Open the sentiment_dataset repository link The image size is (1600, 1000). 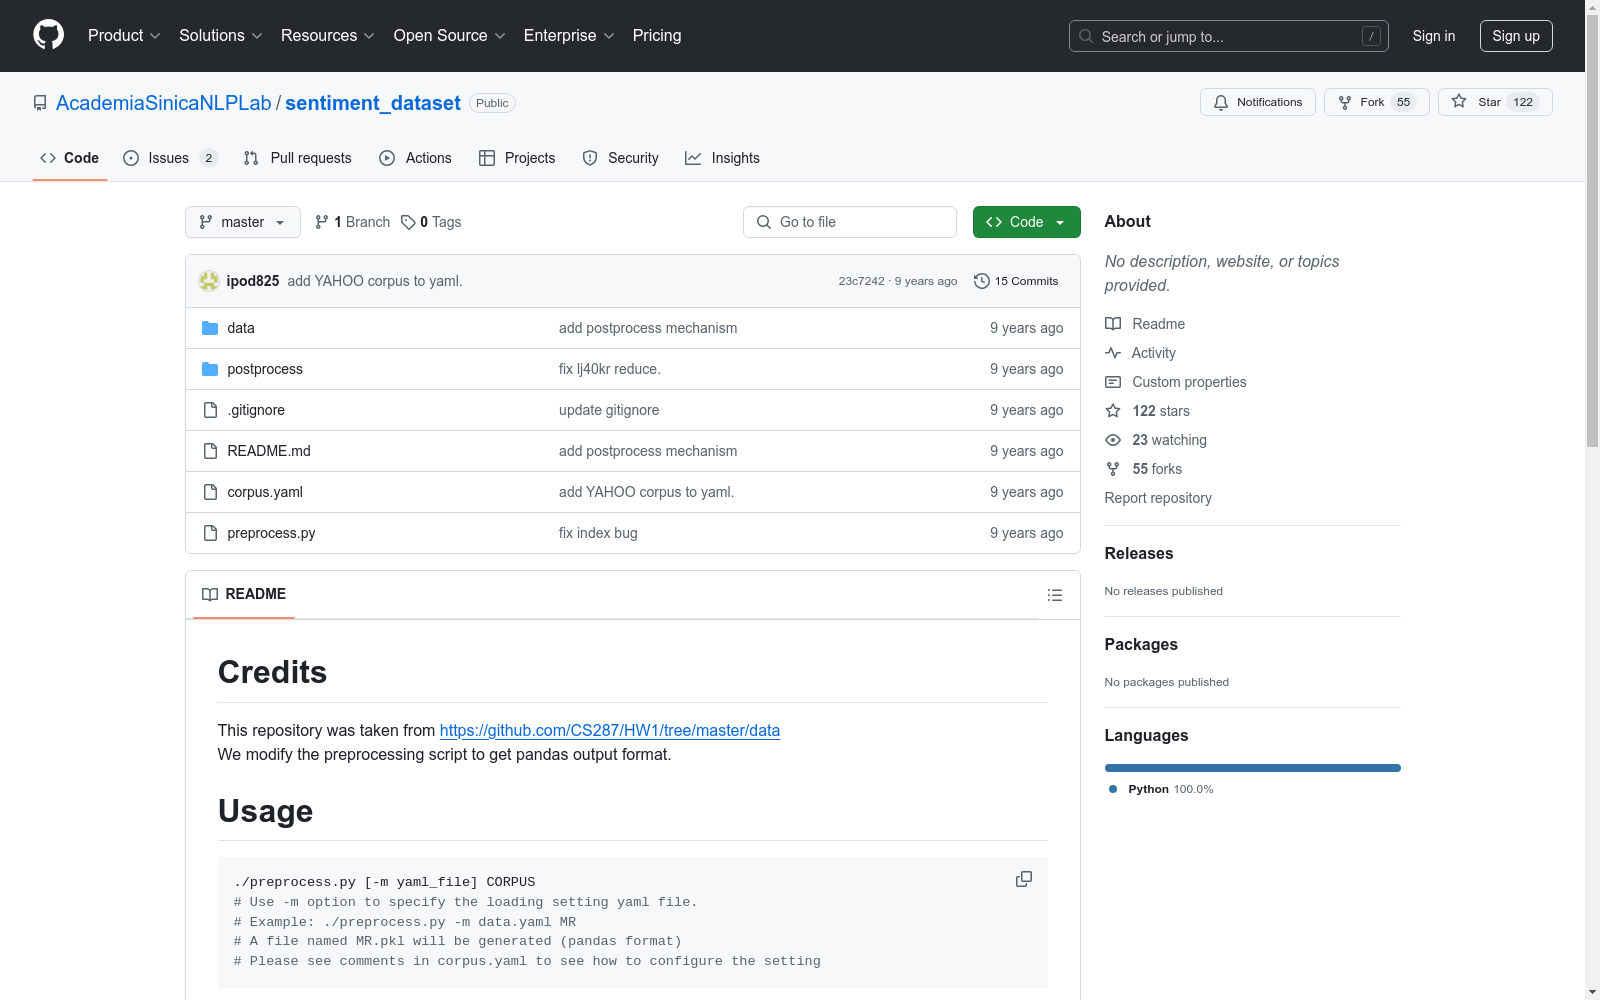click(x=373, y=103)
